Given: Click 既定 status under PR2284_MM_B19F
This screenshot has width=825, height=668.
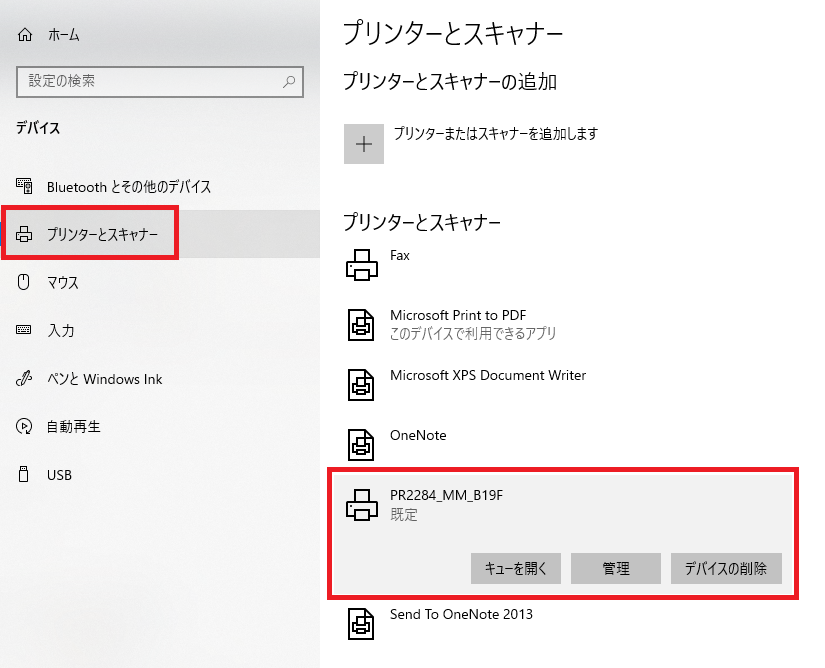Looking at the screenshot, I should 404,514.
